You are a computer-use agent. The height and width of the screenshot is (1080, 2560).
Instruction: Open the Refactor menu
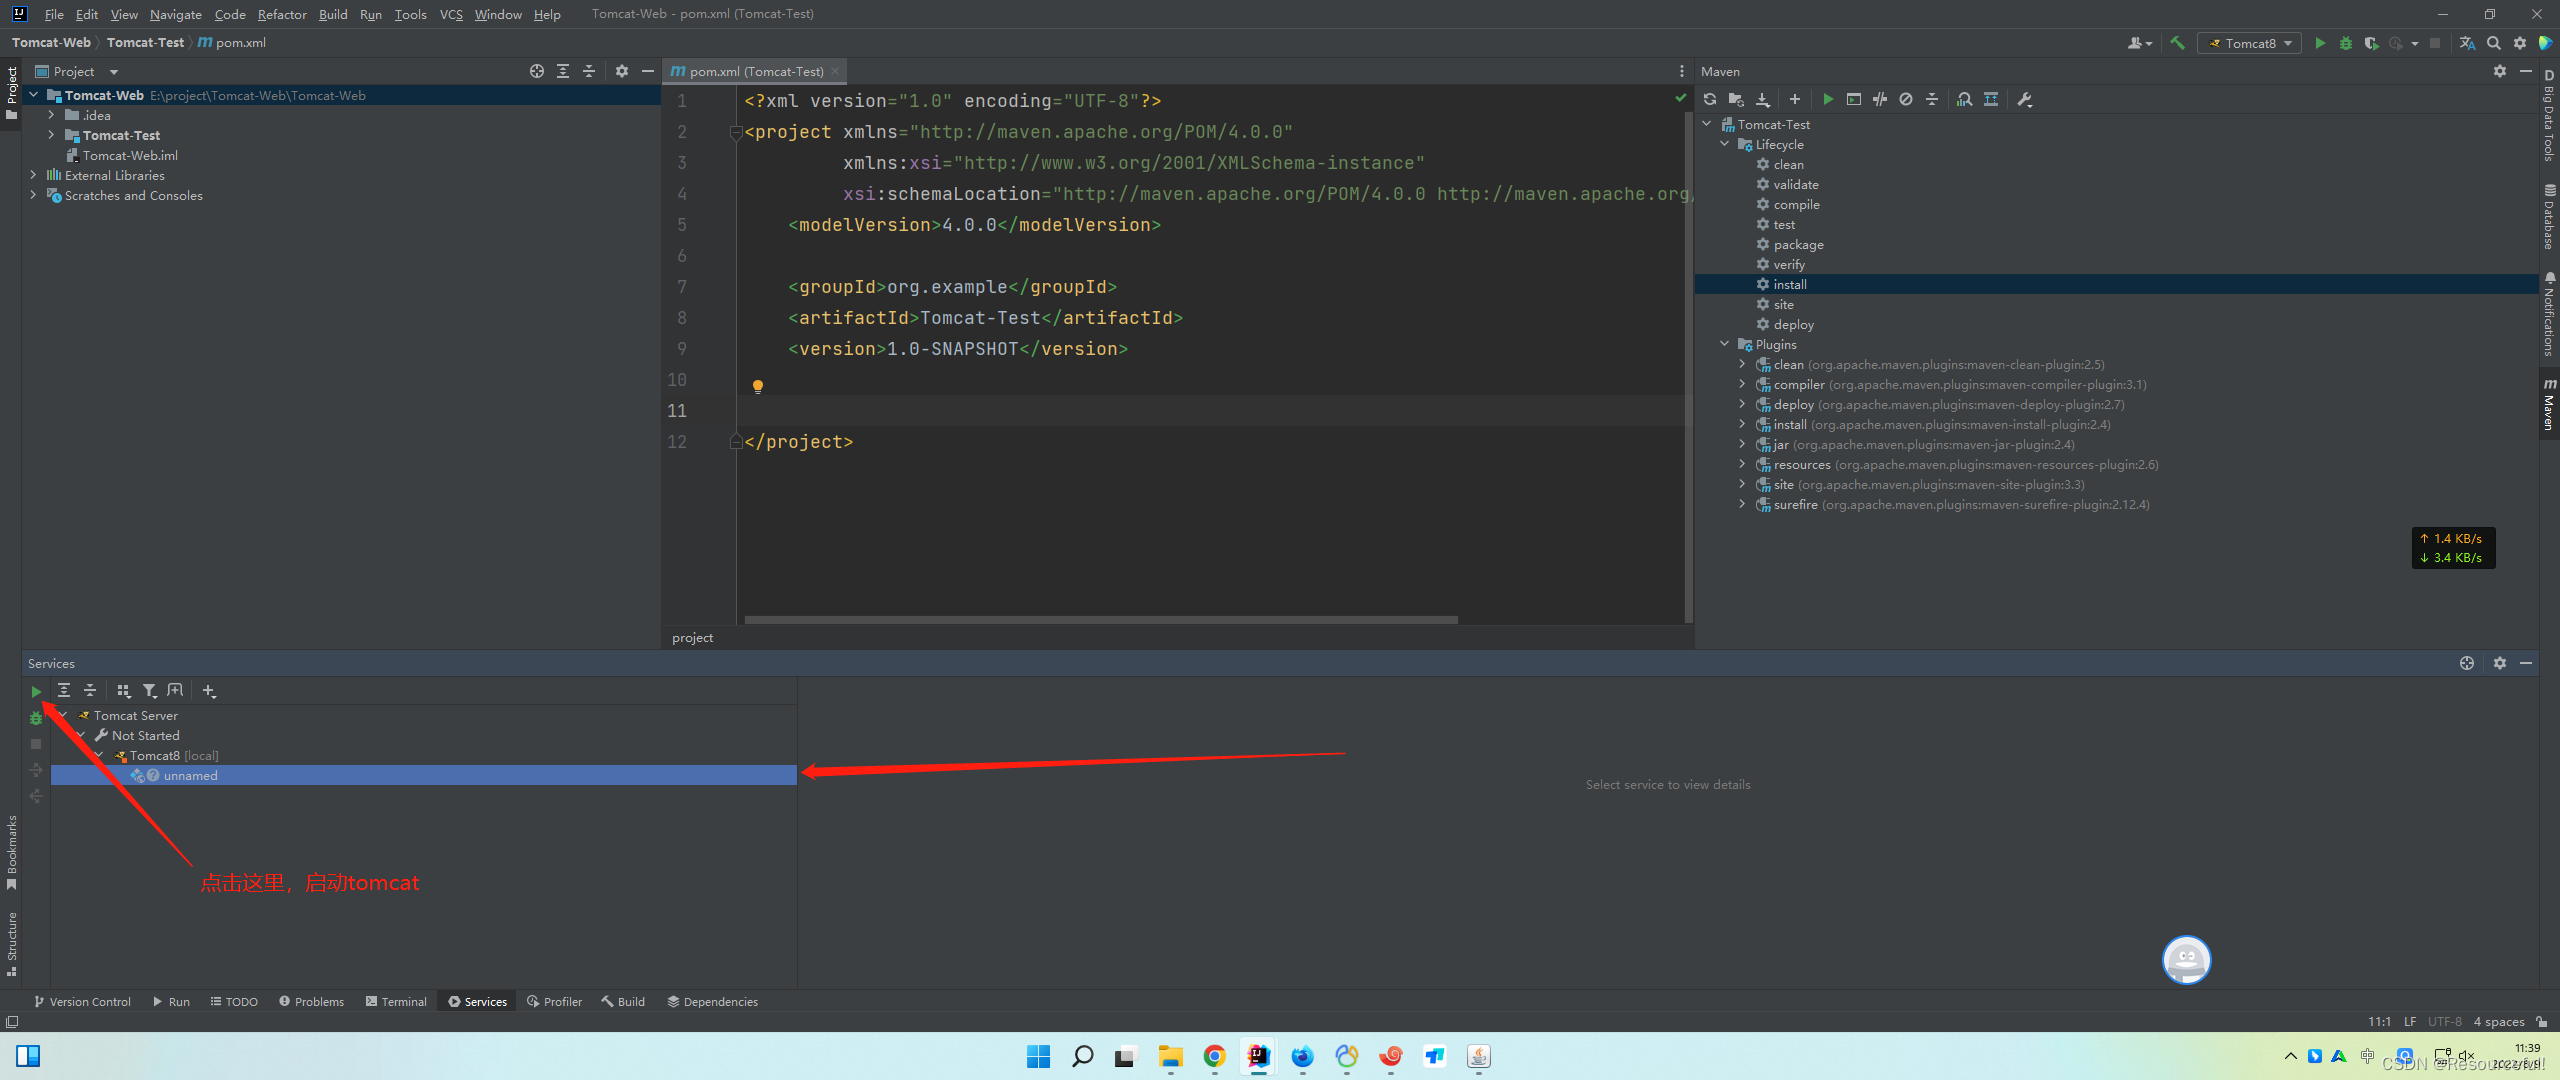coord(282,14)
